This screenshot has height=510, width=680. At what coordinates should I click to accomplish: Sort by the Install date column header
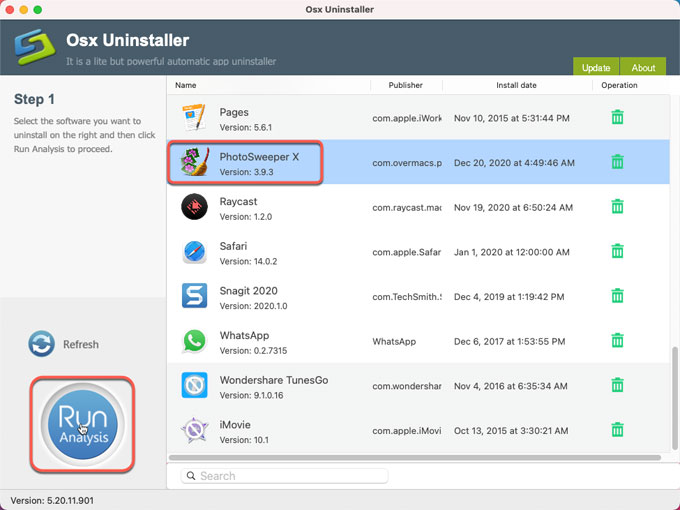[516, 85]
